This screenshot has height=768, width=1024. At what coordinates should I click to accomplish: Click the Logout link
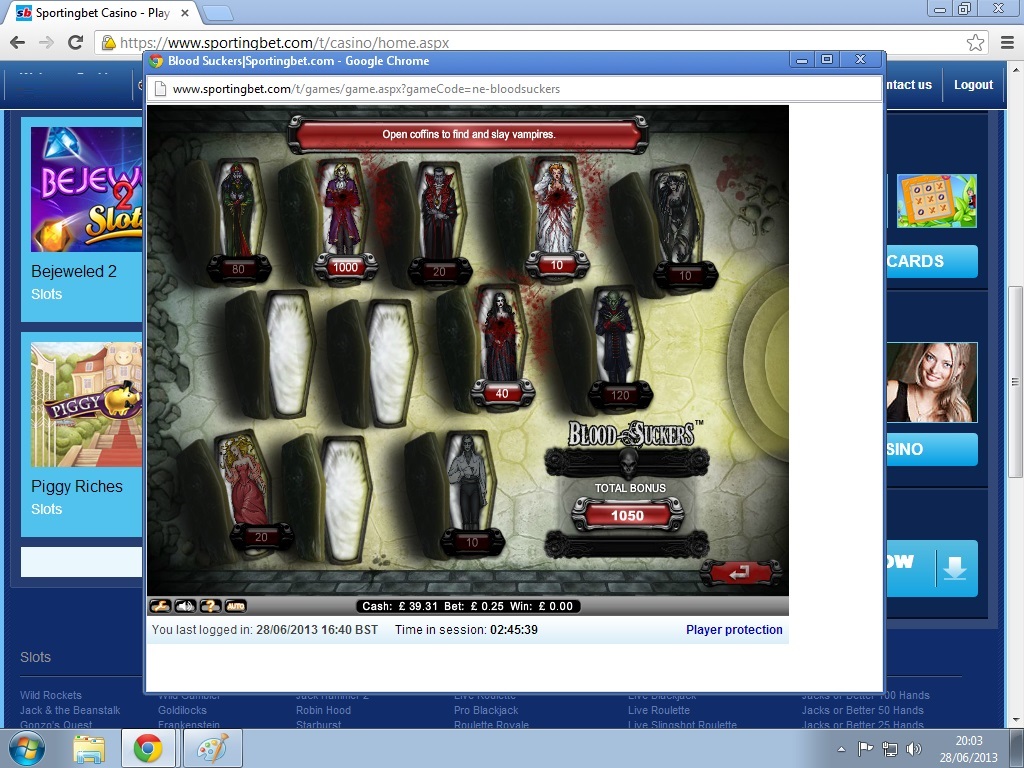point(973,85)
